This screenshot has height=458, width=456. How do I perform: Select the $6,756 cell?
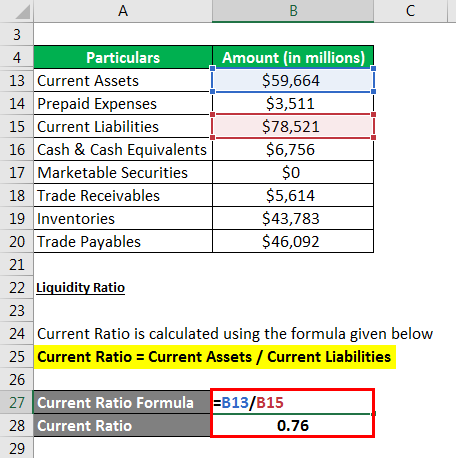[x=293, y=149]
